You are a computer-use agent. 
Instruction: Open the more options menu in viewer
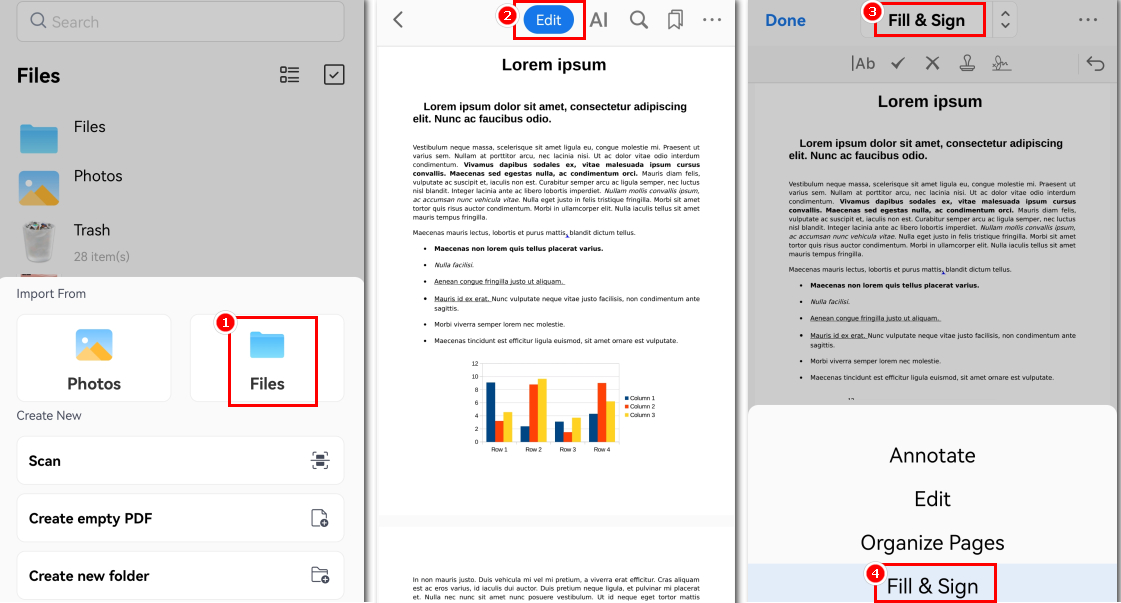(x=712, y=20)
